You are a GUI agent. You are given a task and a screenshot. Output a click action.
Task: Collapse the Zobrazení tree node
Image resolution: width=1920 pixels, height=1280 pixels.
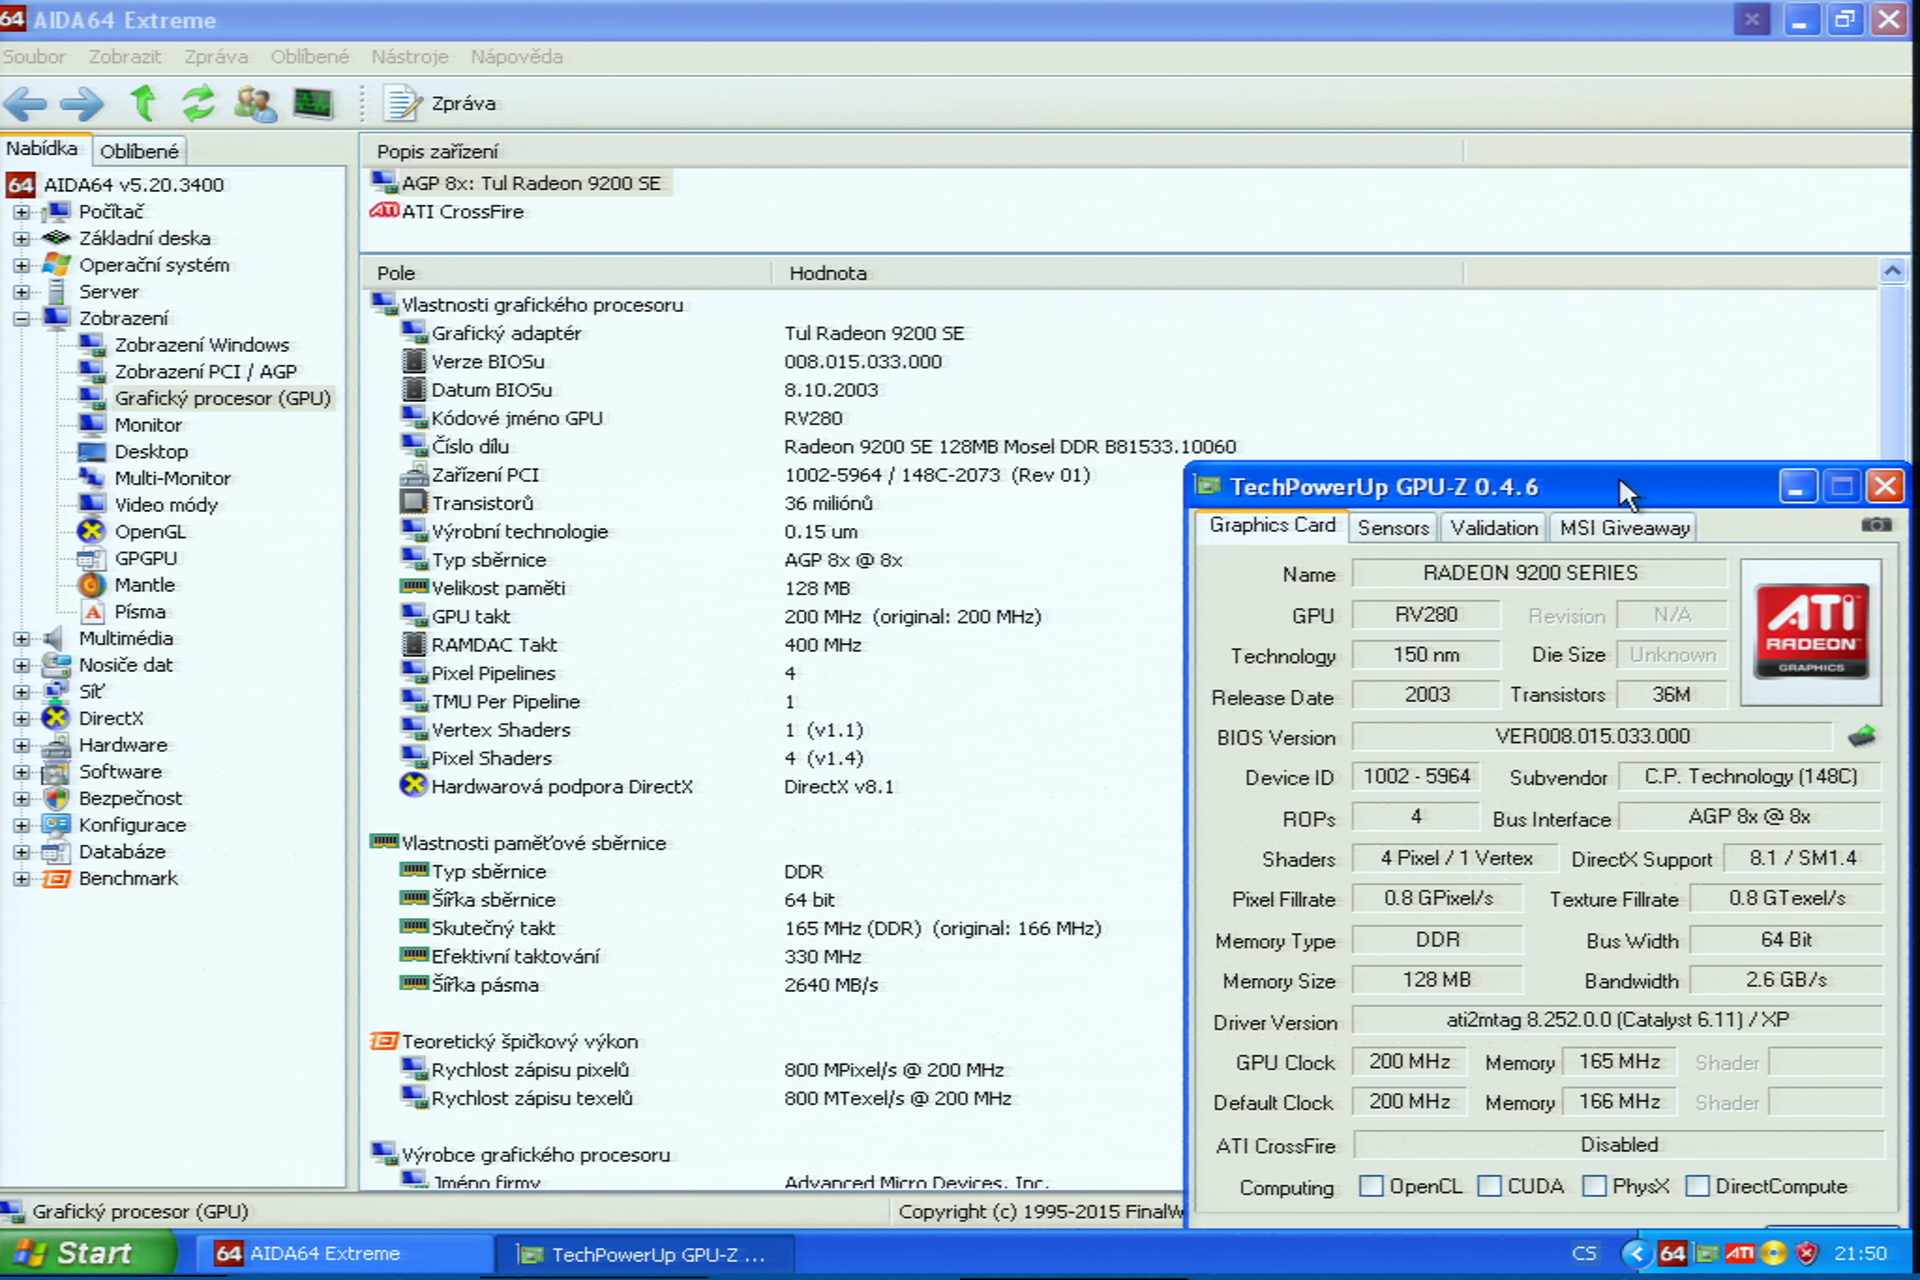[x=21, y=318]
